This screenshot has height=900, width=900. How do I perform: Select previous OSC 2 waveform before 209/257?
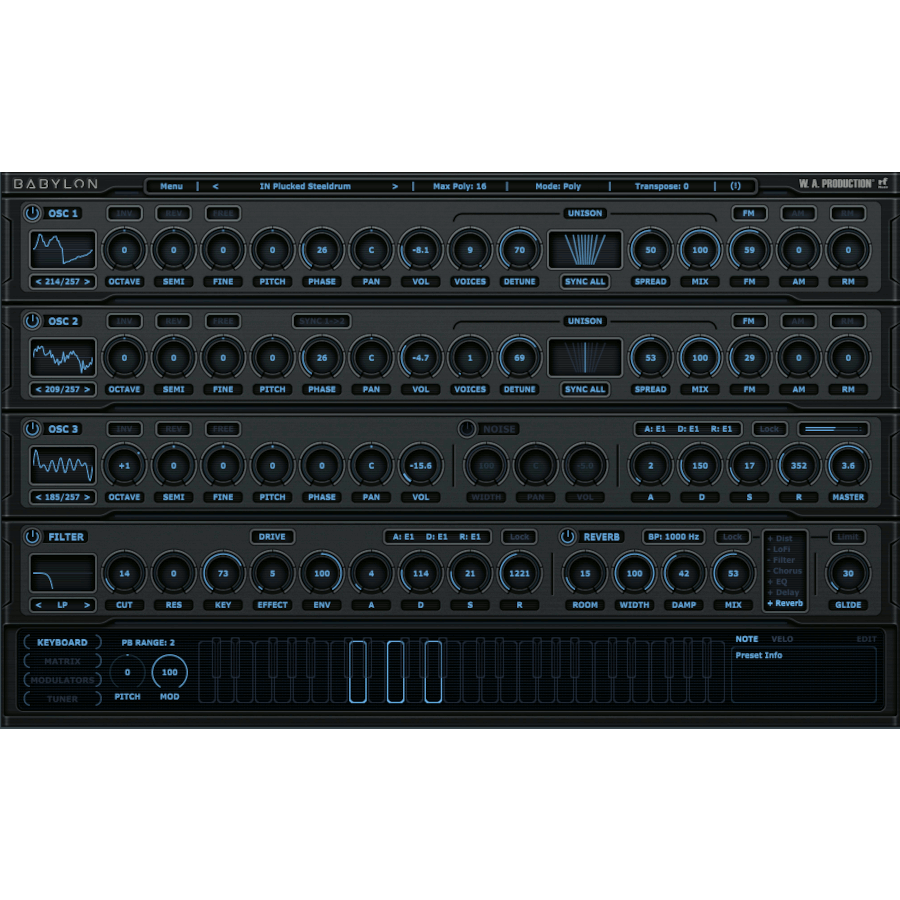pos(38,390)
